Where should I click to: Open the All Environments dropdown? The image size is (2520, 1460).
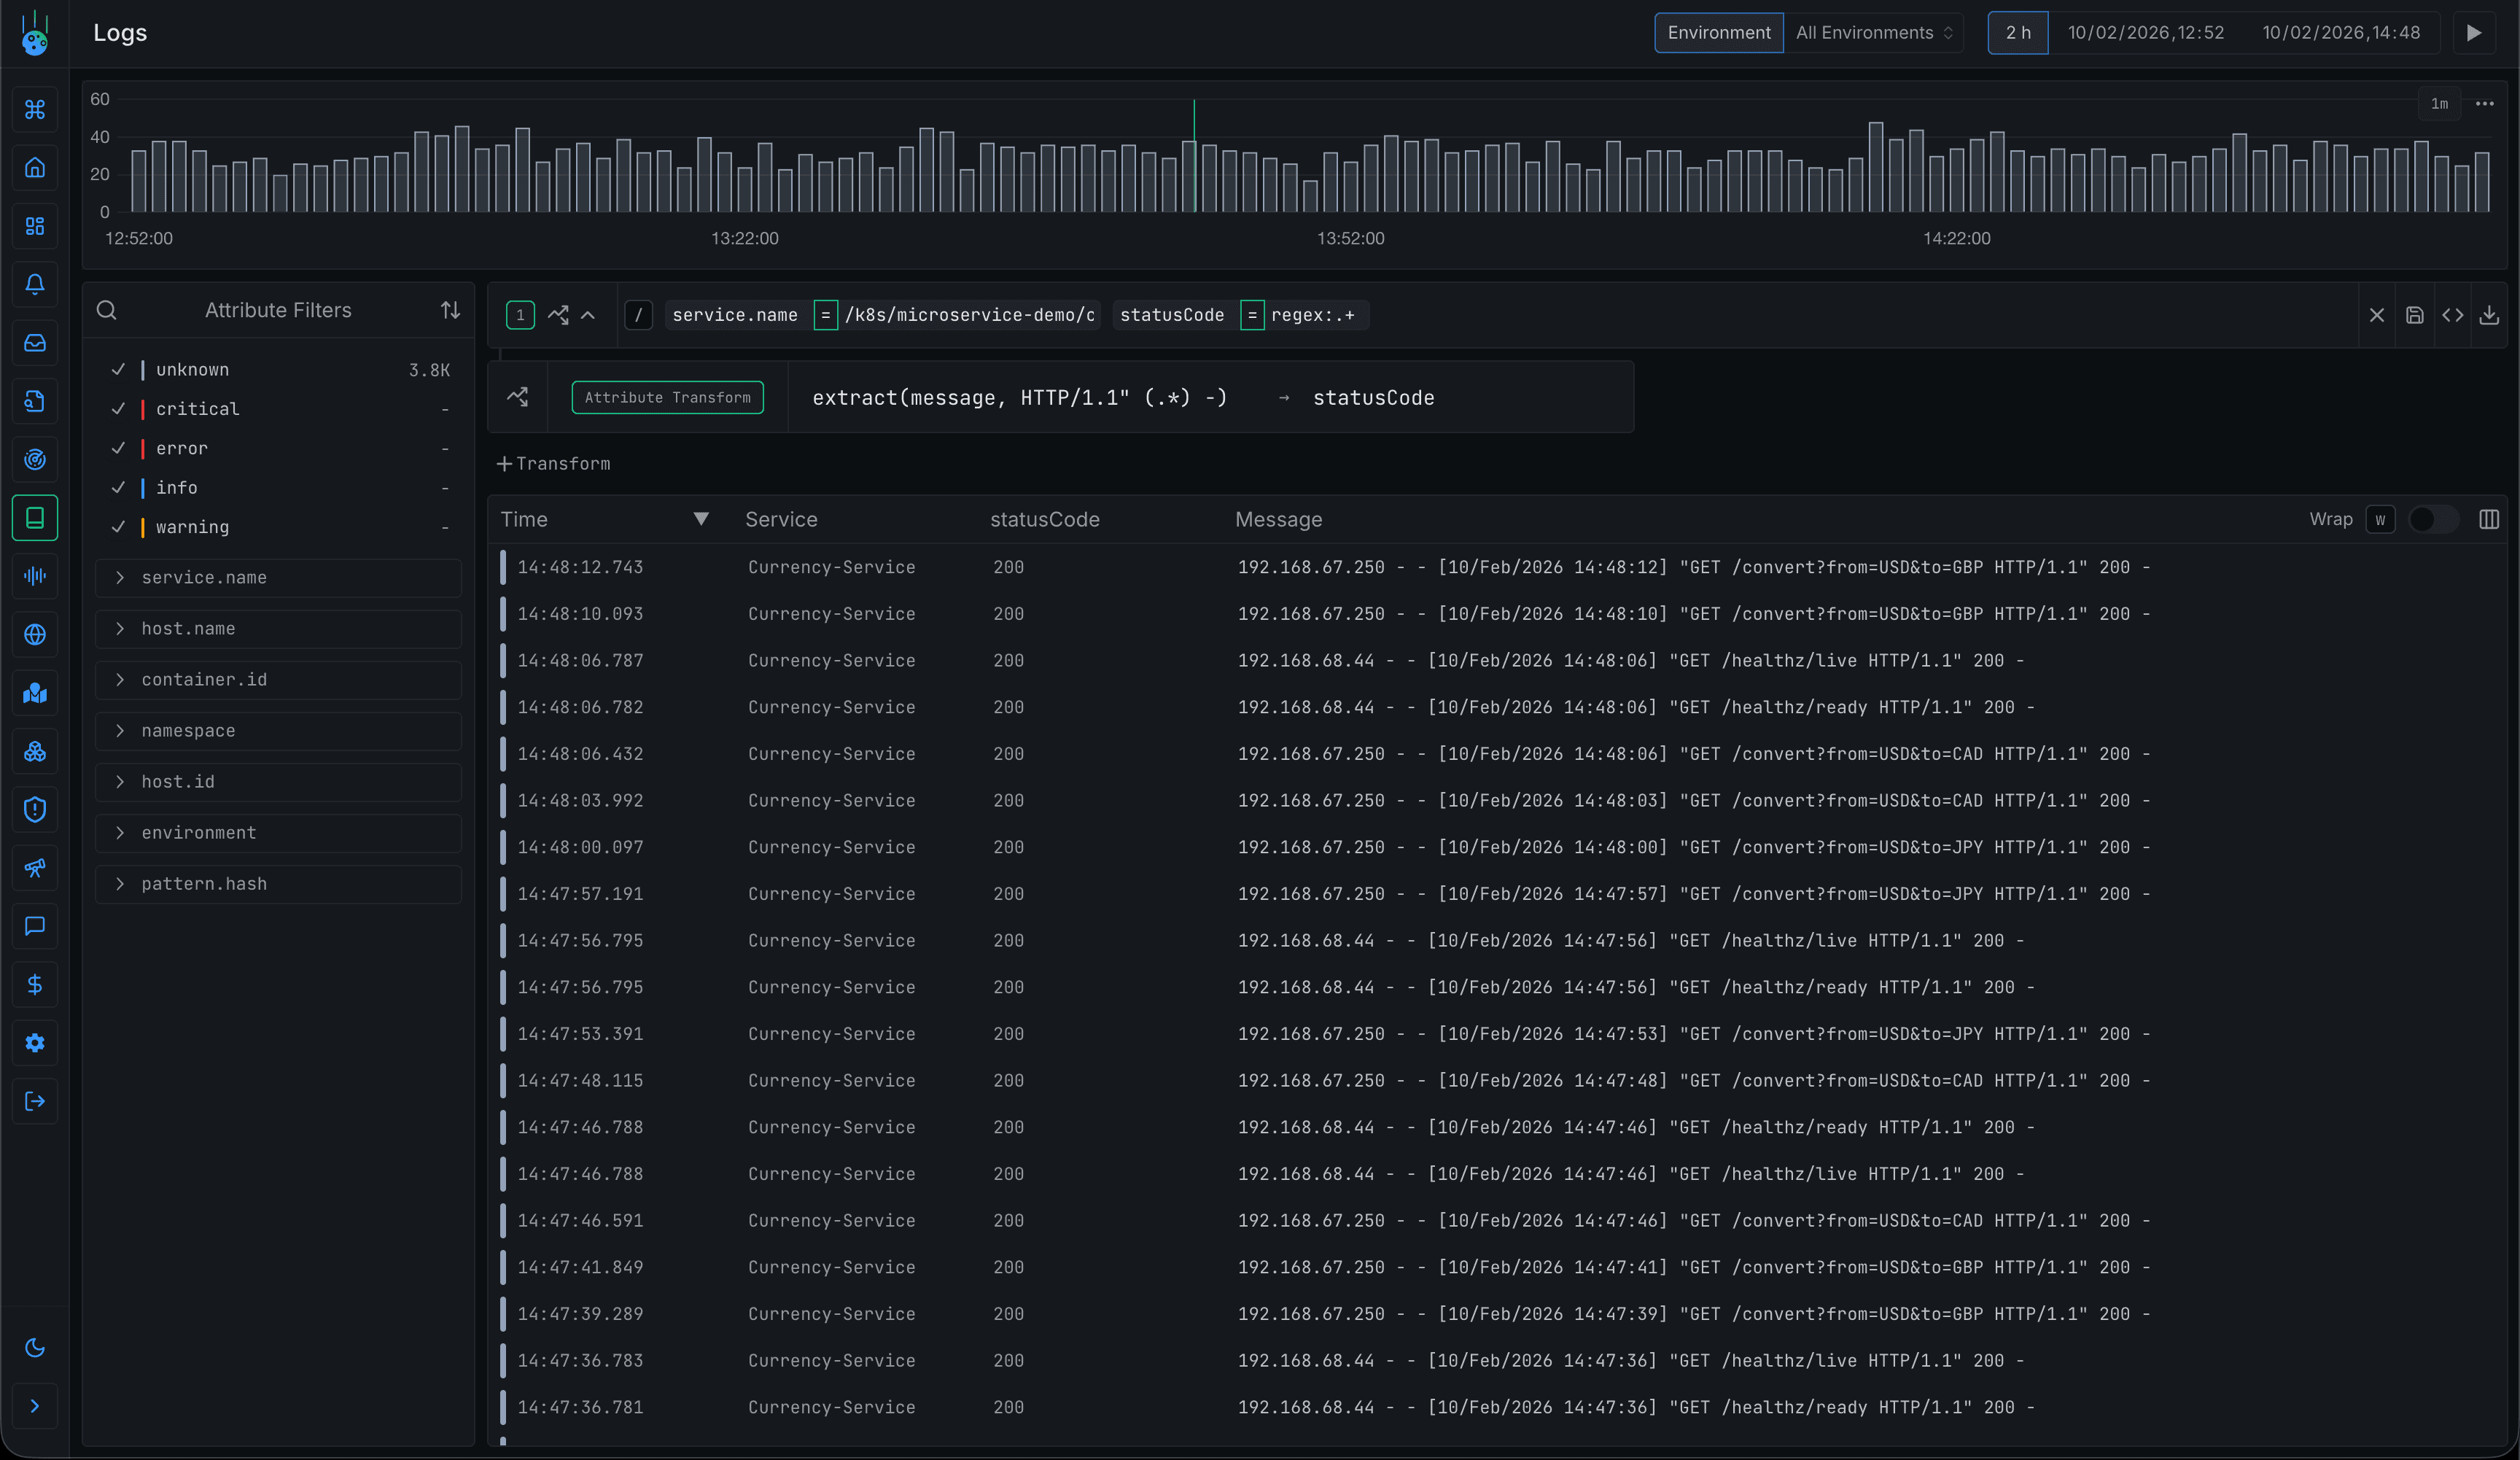coord(1873,33)
